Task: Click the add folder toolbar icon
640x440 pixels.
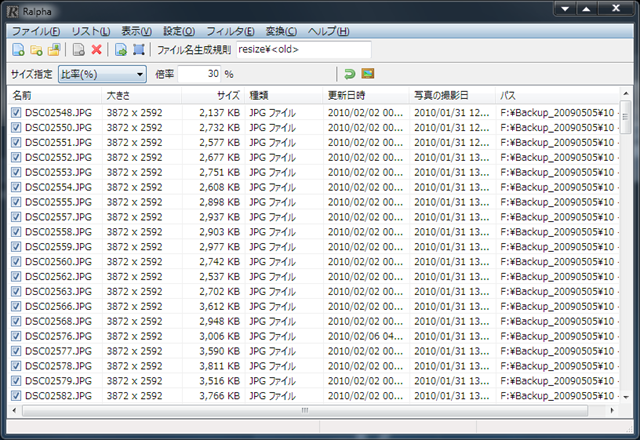Action: [x=36, y=50]
